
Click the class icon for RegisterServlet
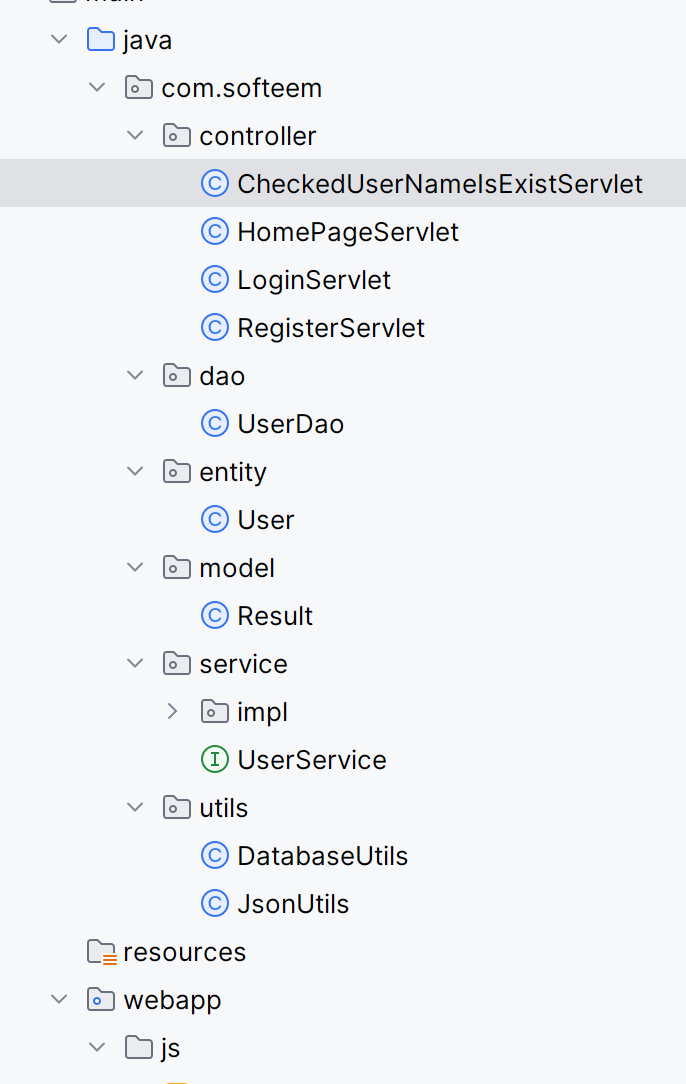[215, 327]
